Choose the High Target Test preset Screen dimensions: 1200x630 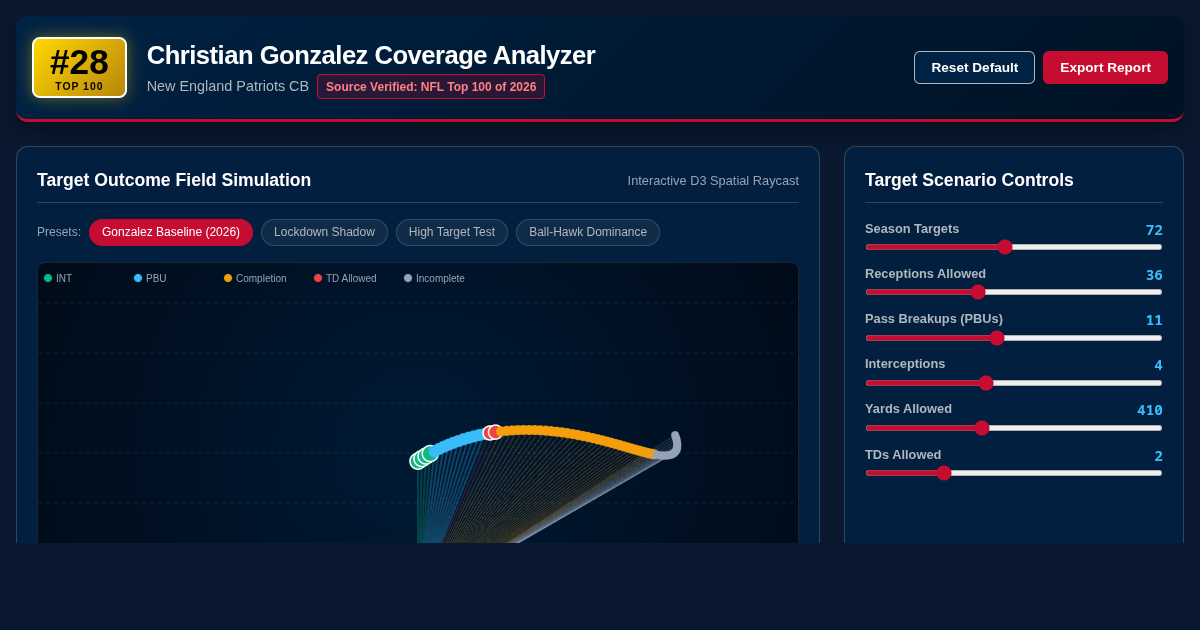(x=452, y=232)
